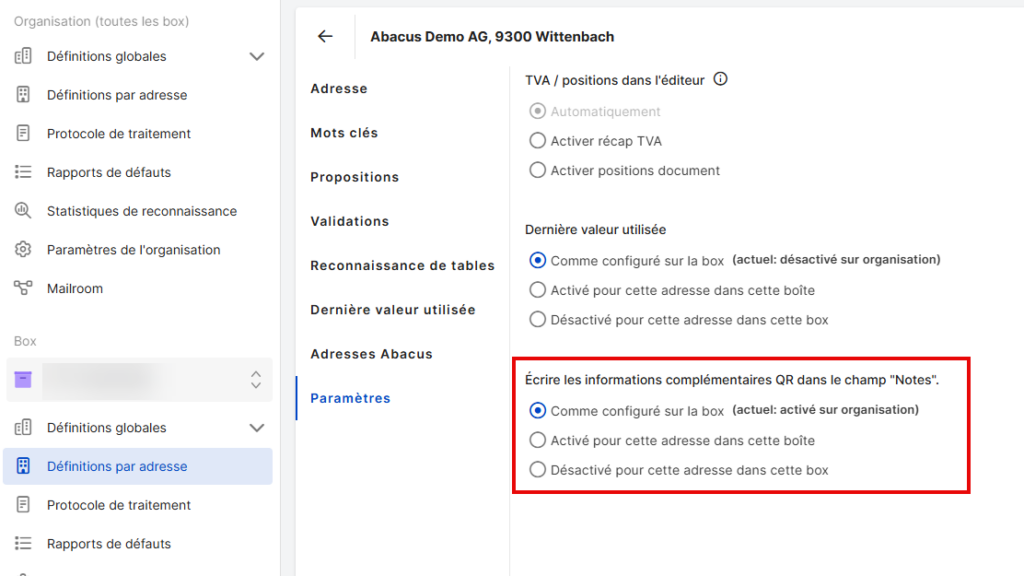The image size is (1024, 576).
Task: Switch to the Mots clés tab
Action: (344, 133)
